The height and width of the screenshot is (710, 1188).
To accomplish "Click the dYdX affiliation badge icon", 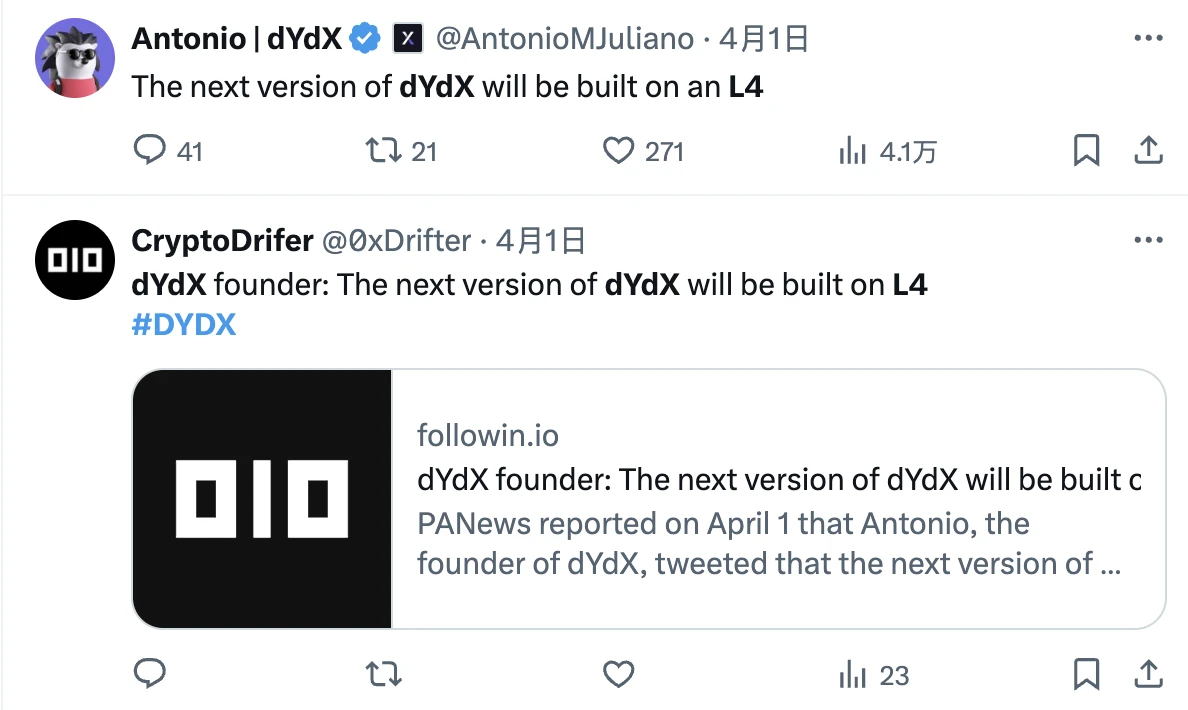I will coord(407,39).
